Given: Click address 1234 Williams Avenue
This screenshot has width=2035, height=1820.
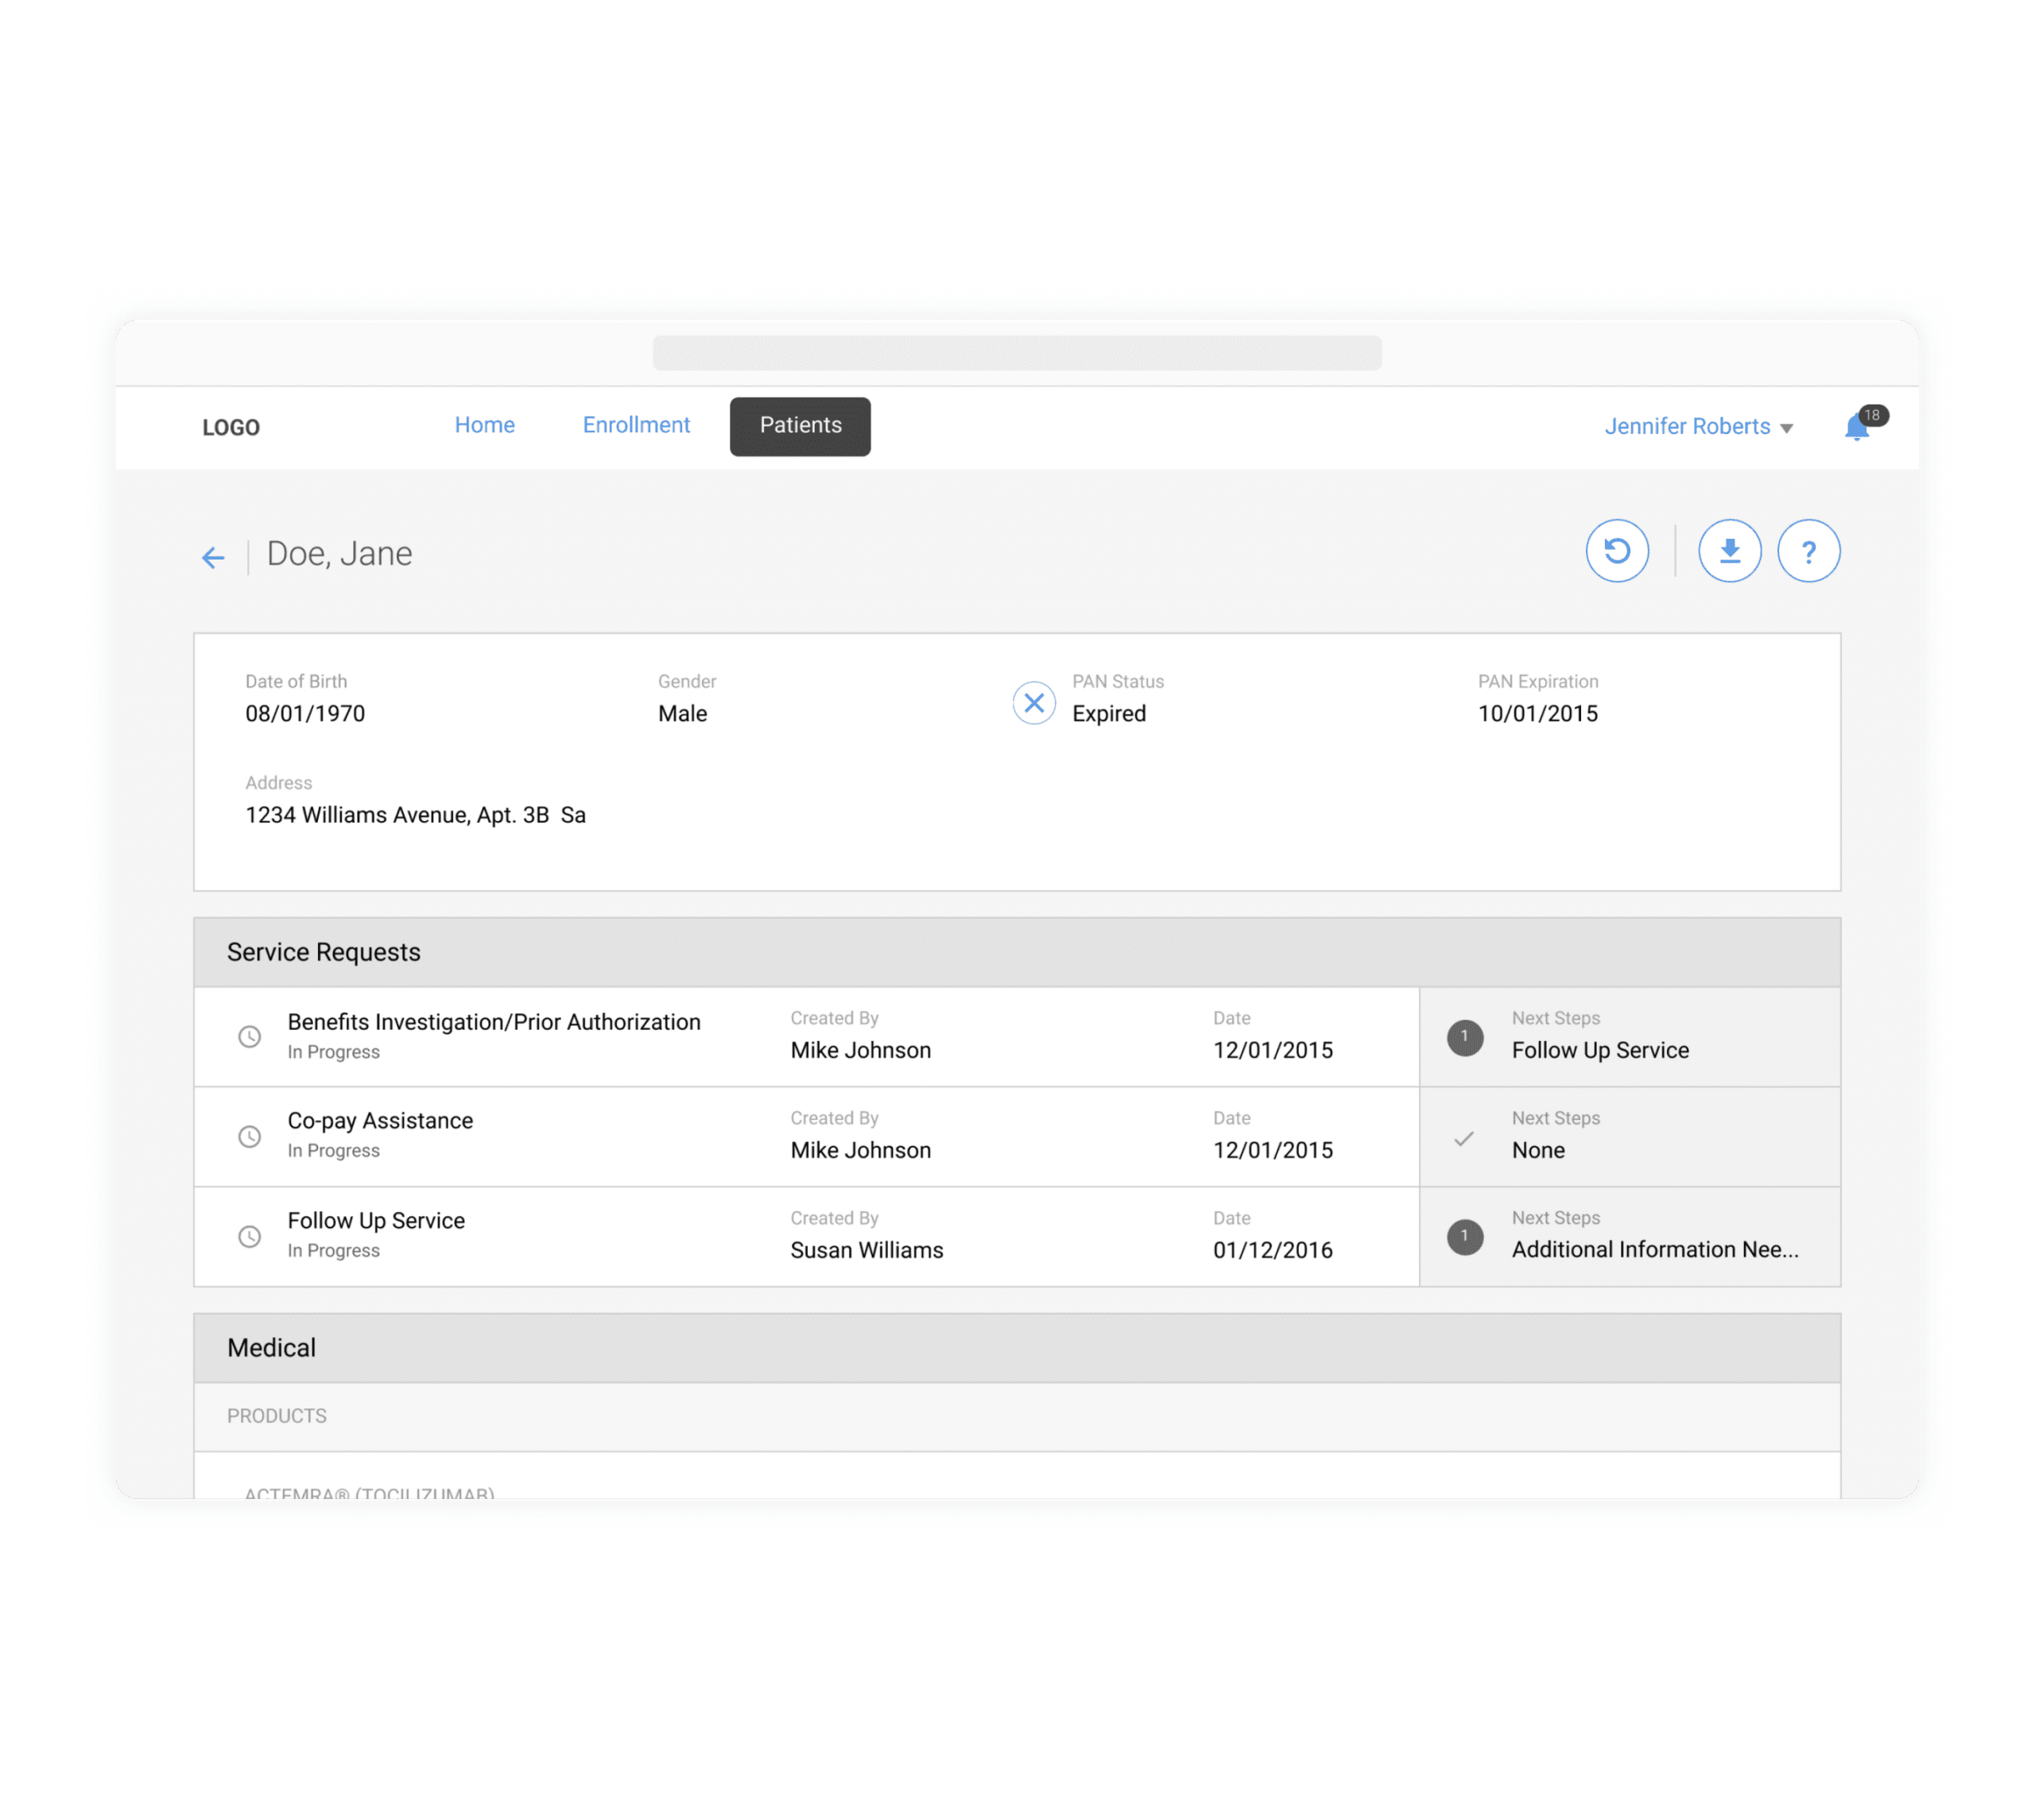Looking at the screenshot, I should click(415, 815).
